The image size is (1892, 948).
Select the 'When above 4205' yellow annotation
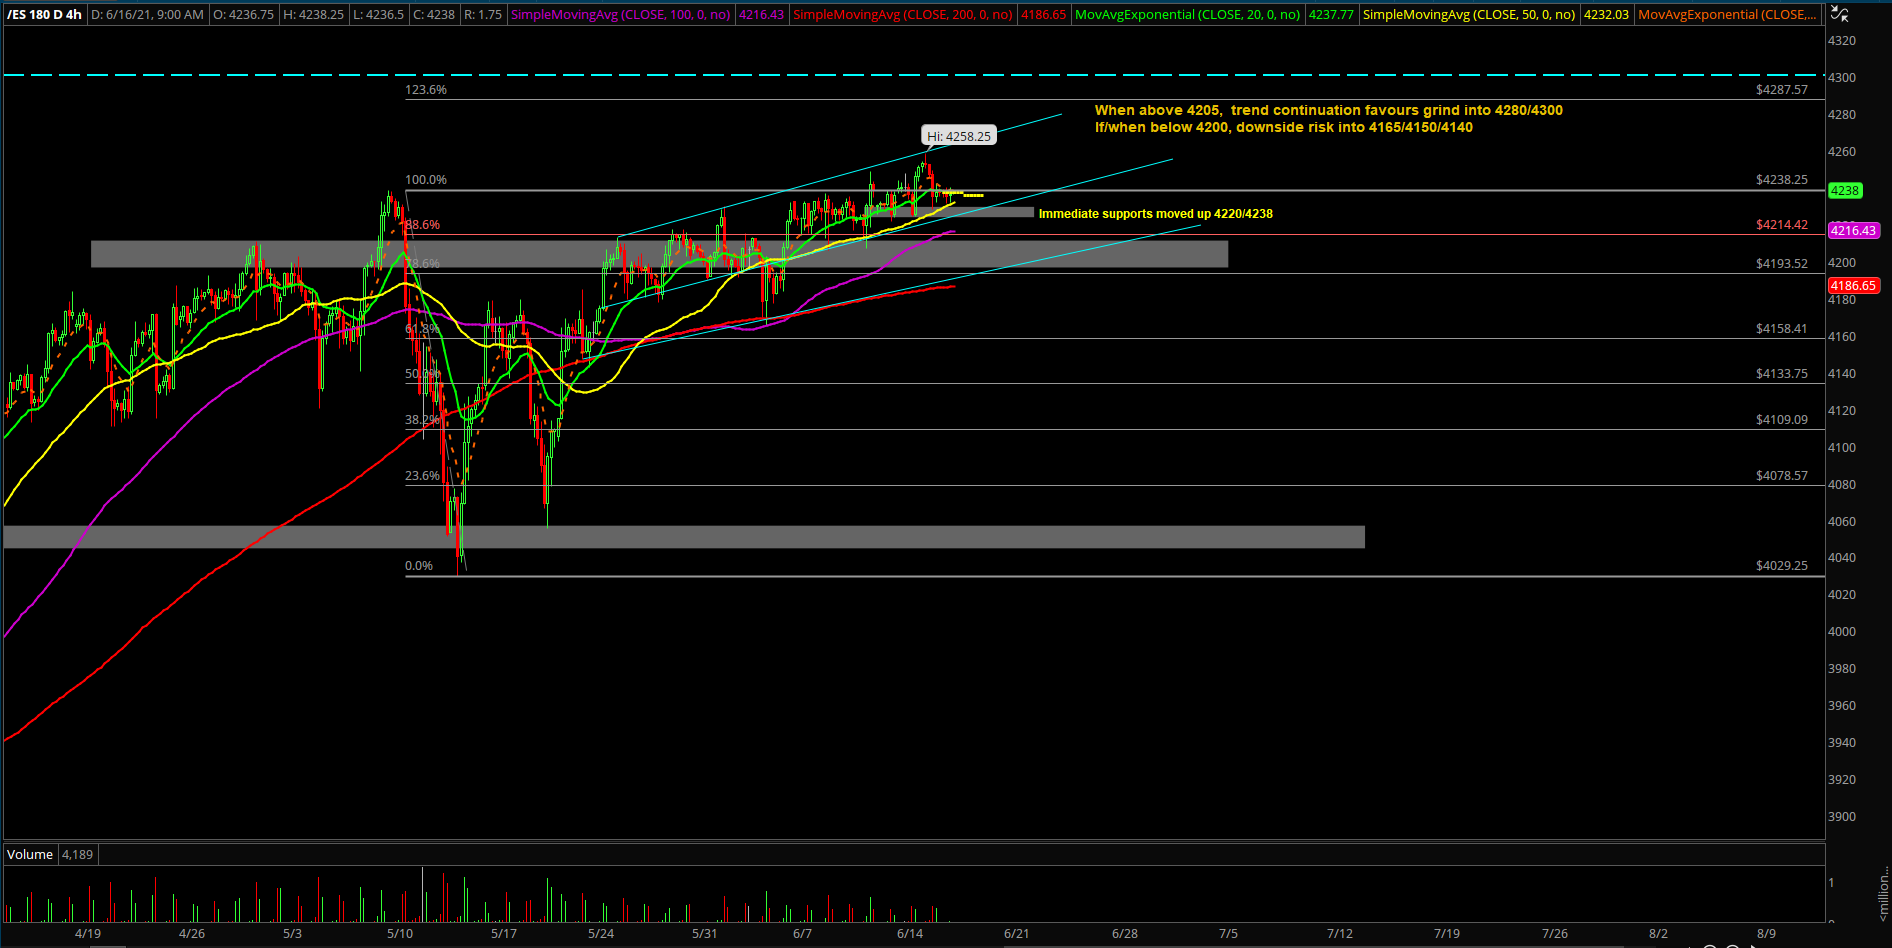click(1328, 111)
